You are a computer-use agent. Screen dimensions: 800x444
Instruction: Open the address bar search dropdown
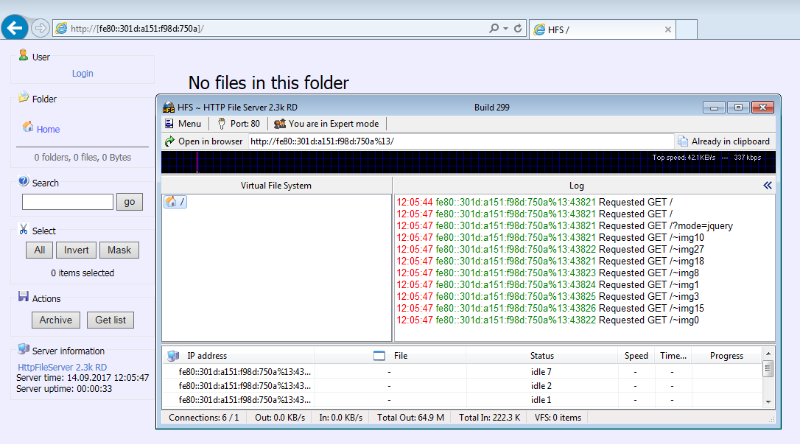504,28
